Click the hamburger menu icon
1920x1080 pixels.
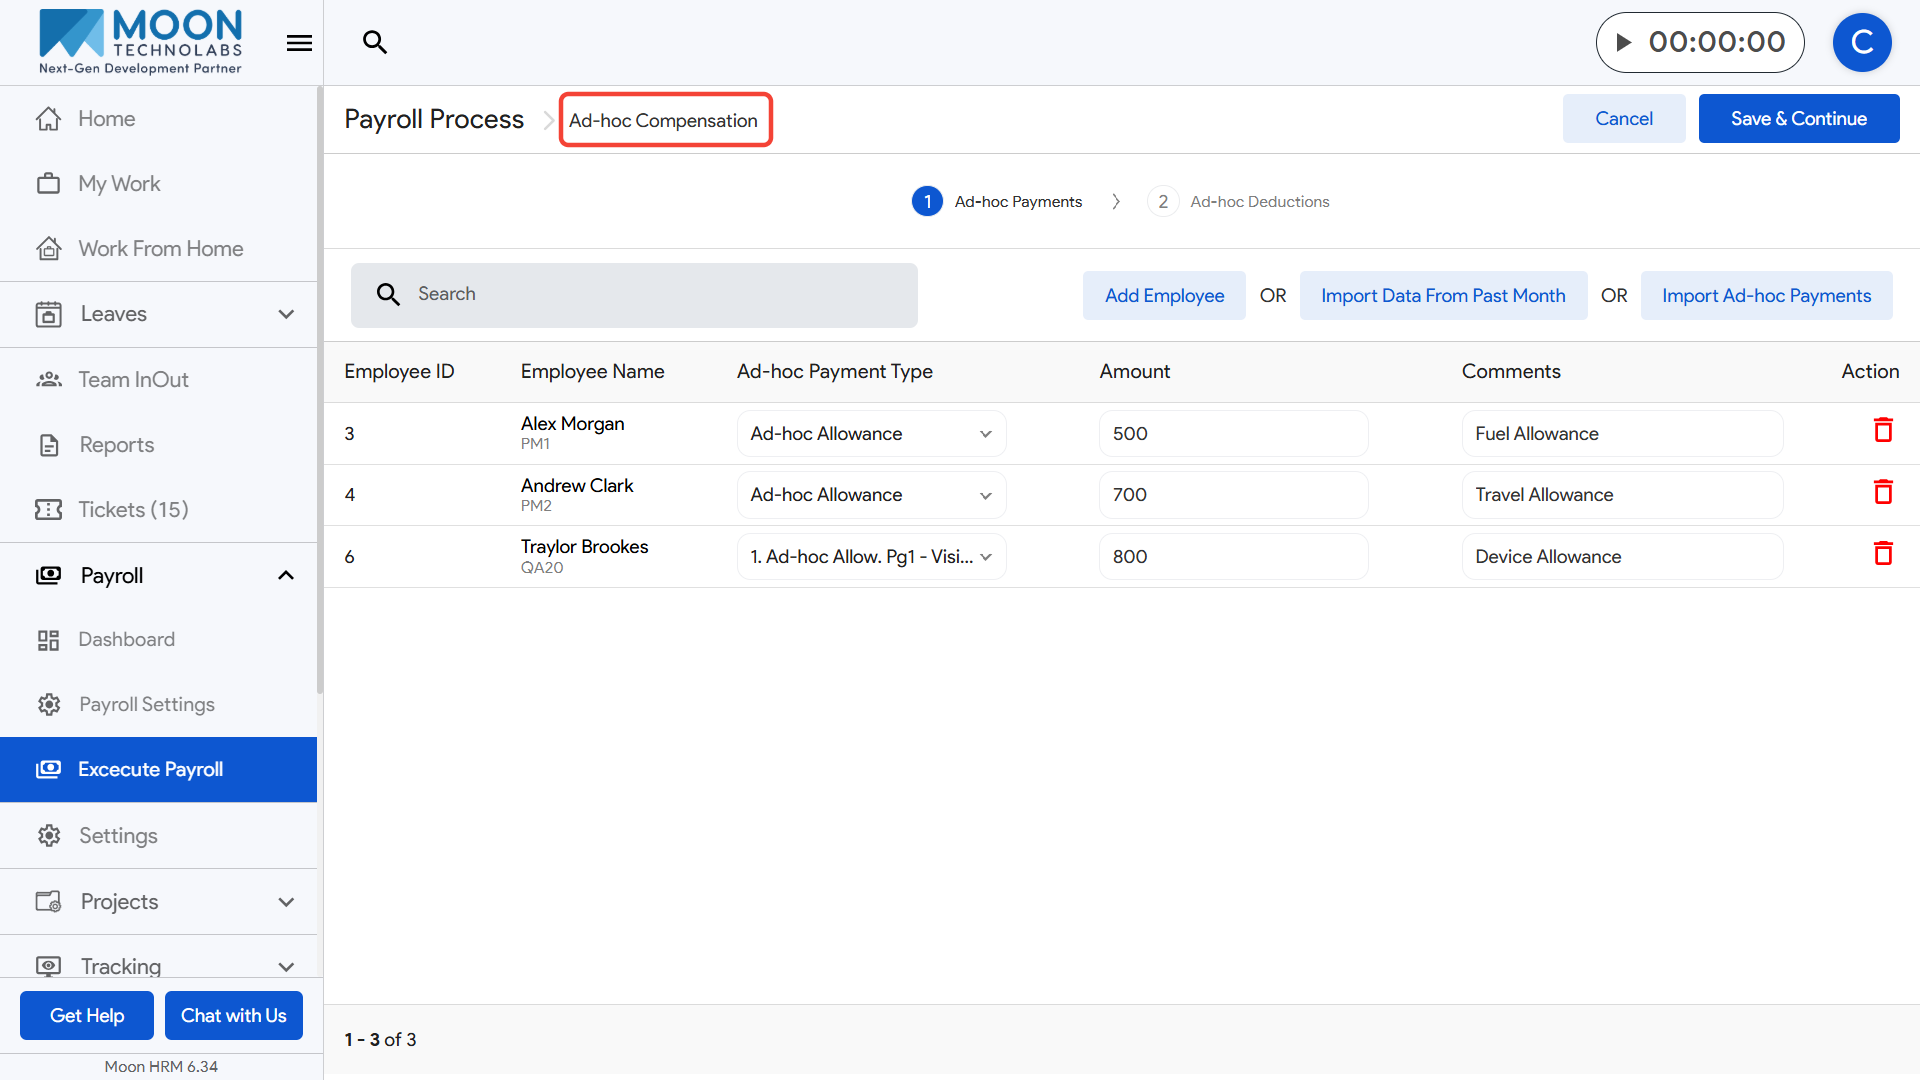tap(299, 43)
